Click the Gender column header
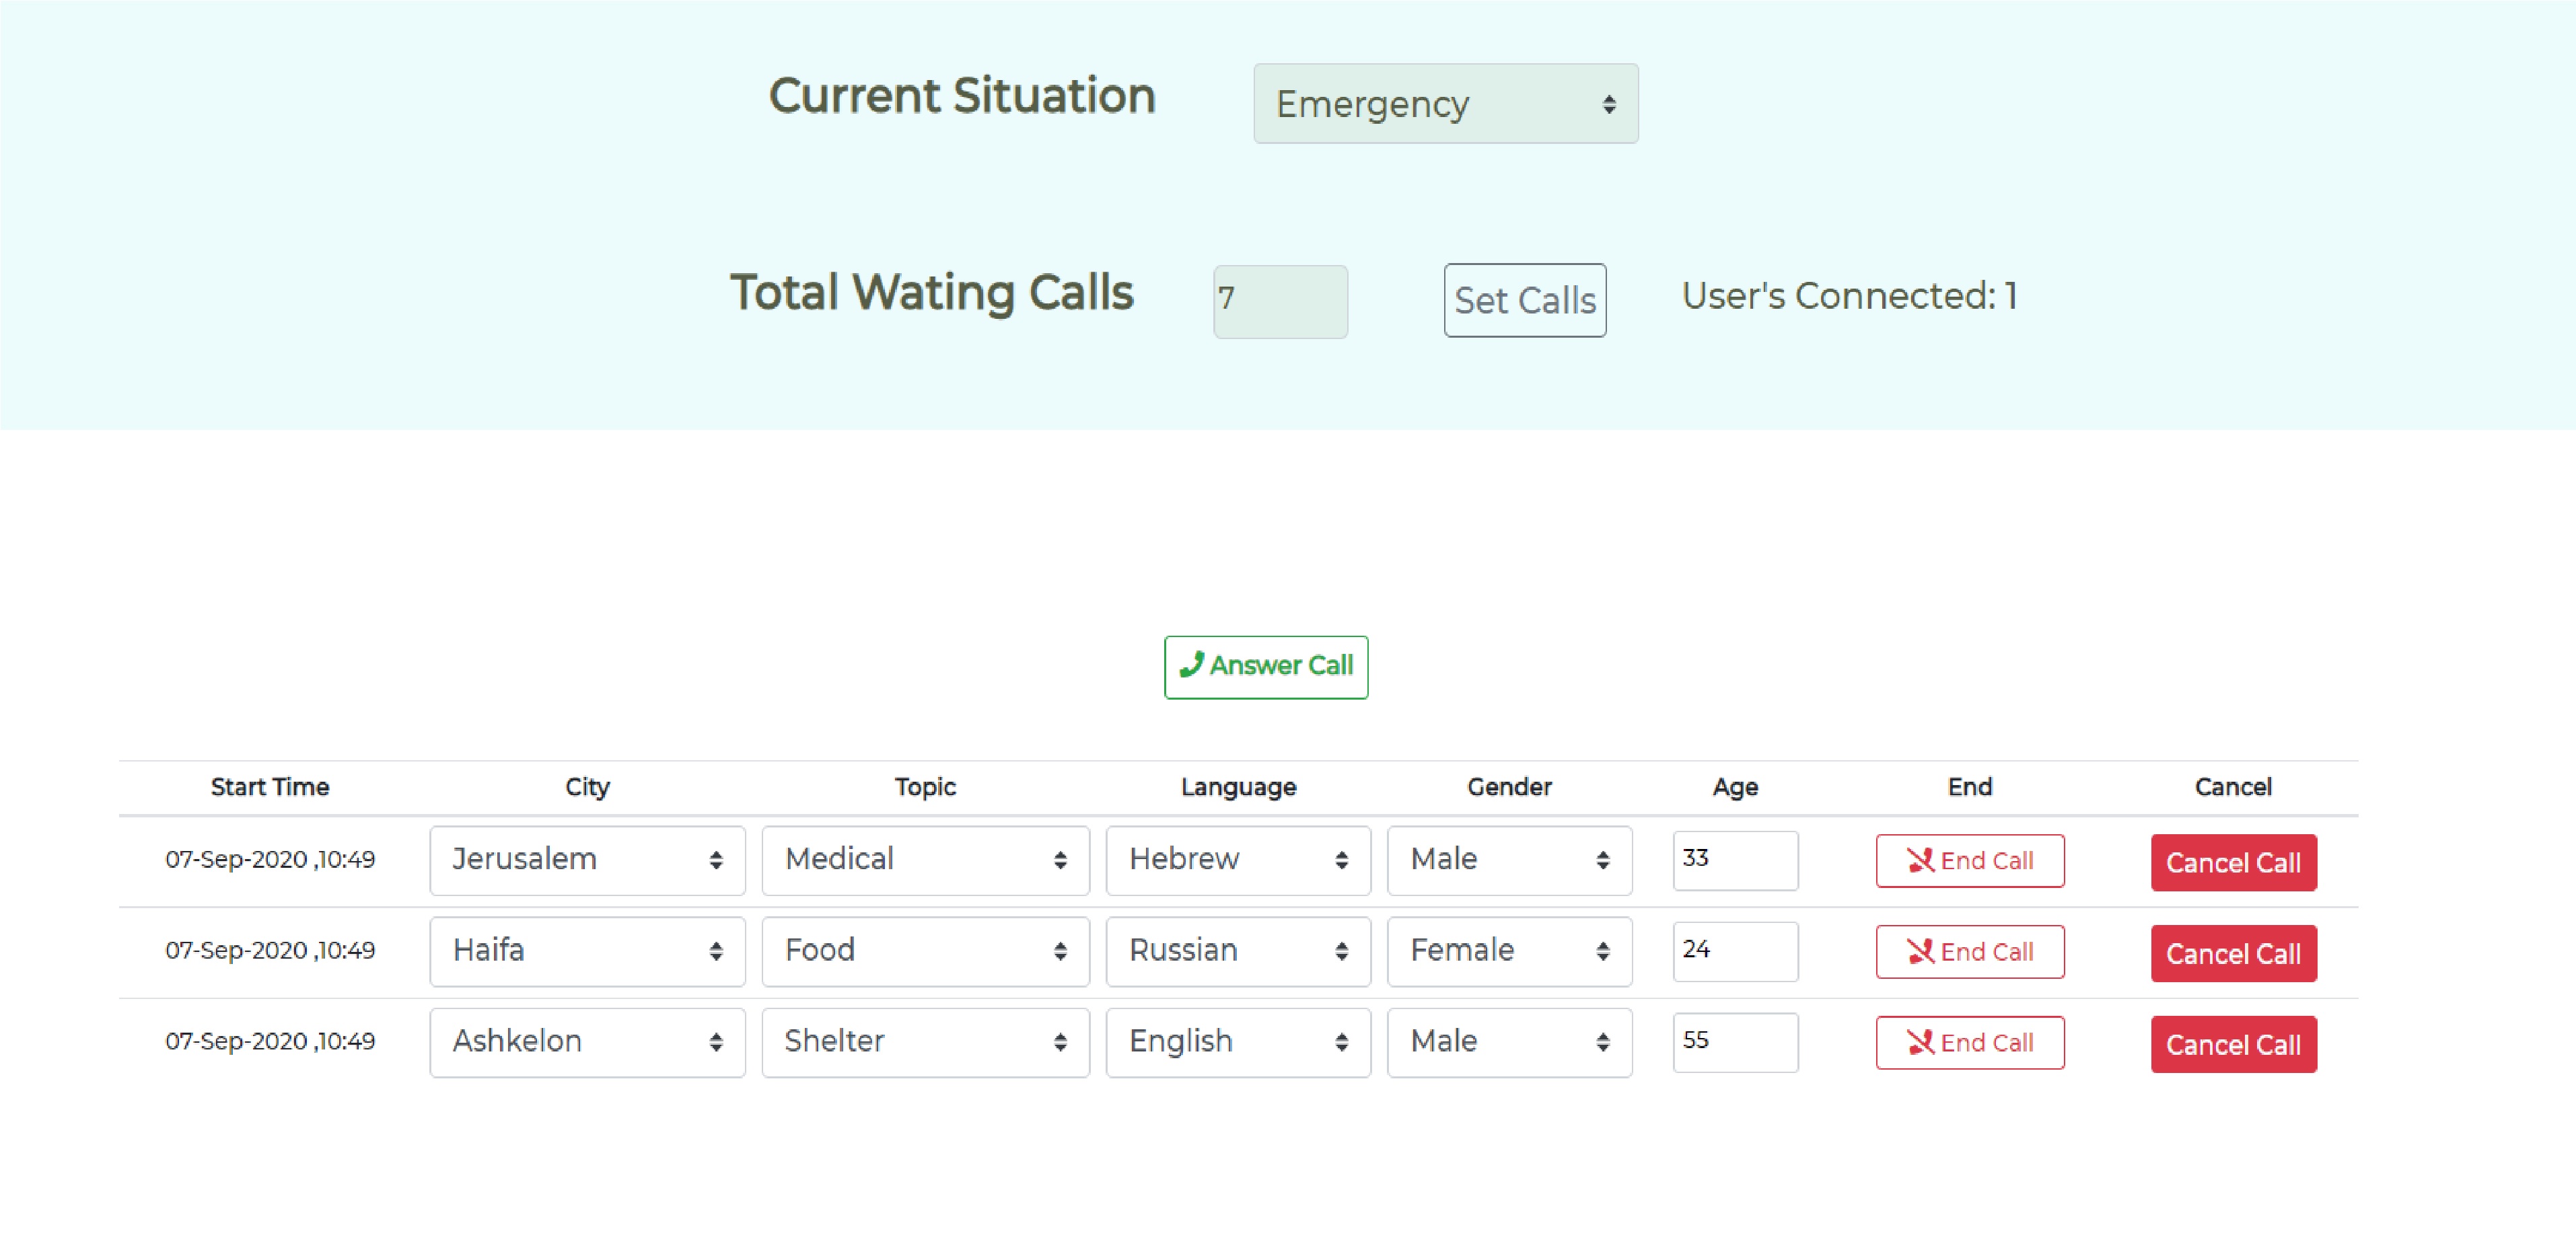Viewport: 2576px width, 1258px height. click(x=1509, y=787)
